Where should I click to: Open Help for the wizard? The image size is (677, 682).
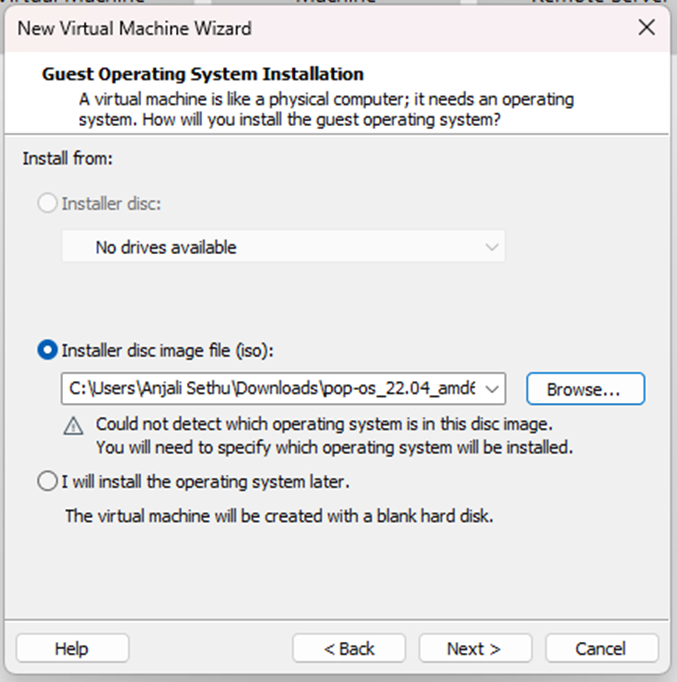(x=71, y=648)
